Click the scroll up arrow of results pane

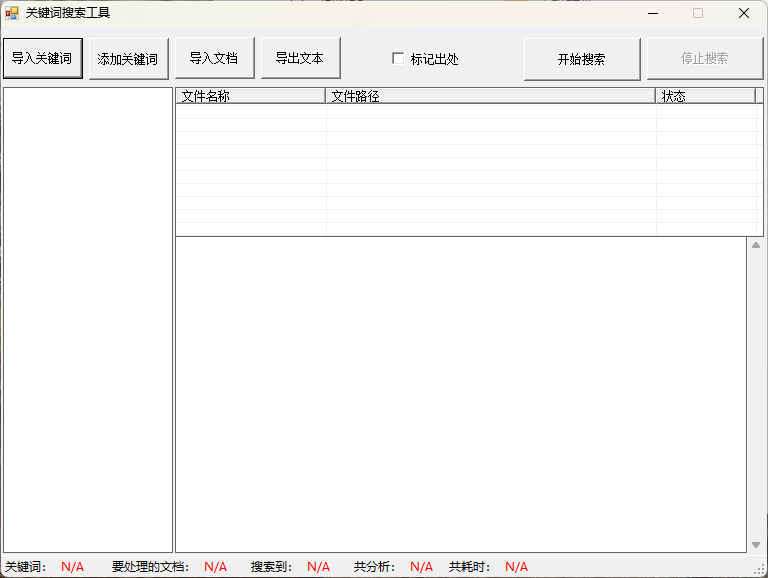(756, 245)
